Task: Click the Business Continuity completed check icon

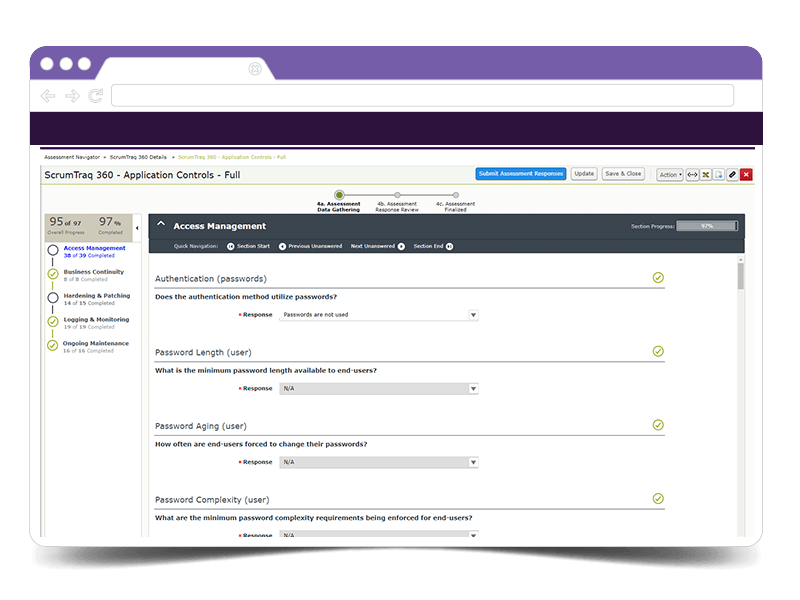Action: click(x=53, y=274)
